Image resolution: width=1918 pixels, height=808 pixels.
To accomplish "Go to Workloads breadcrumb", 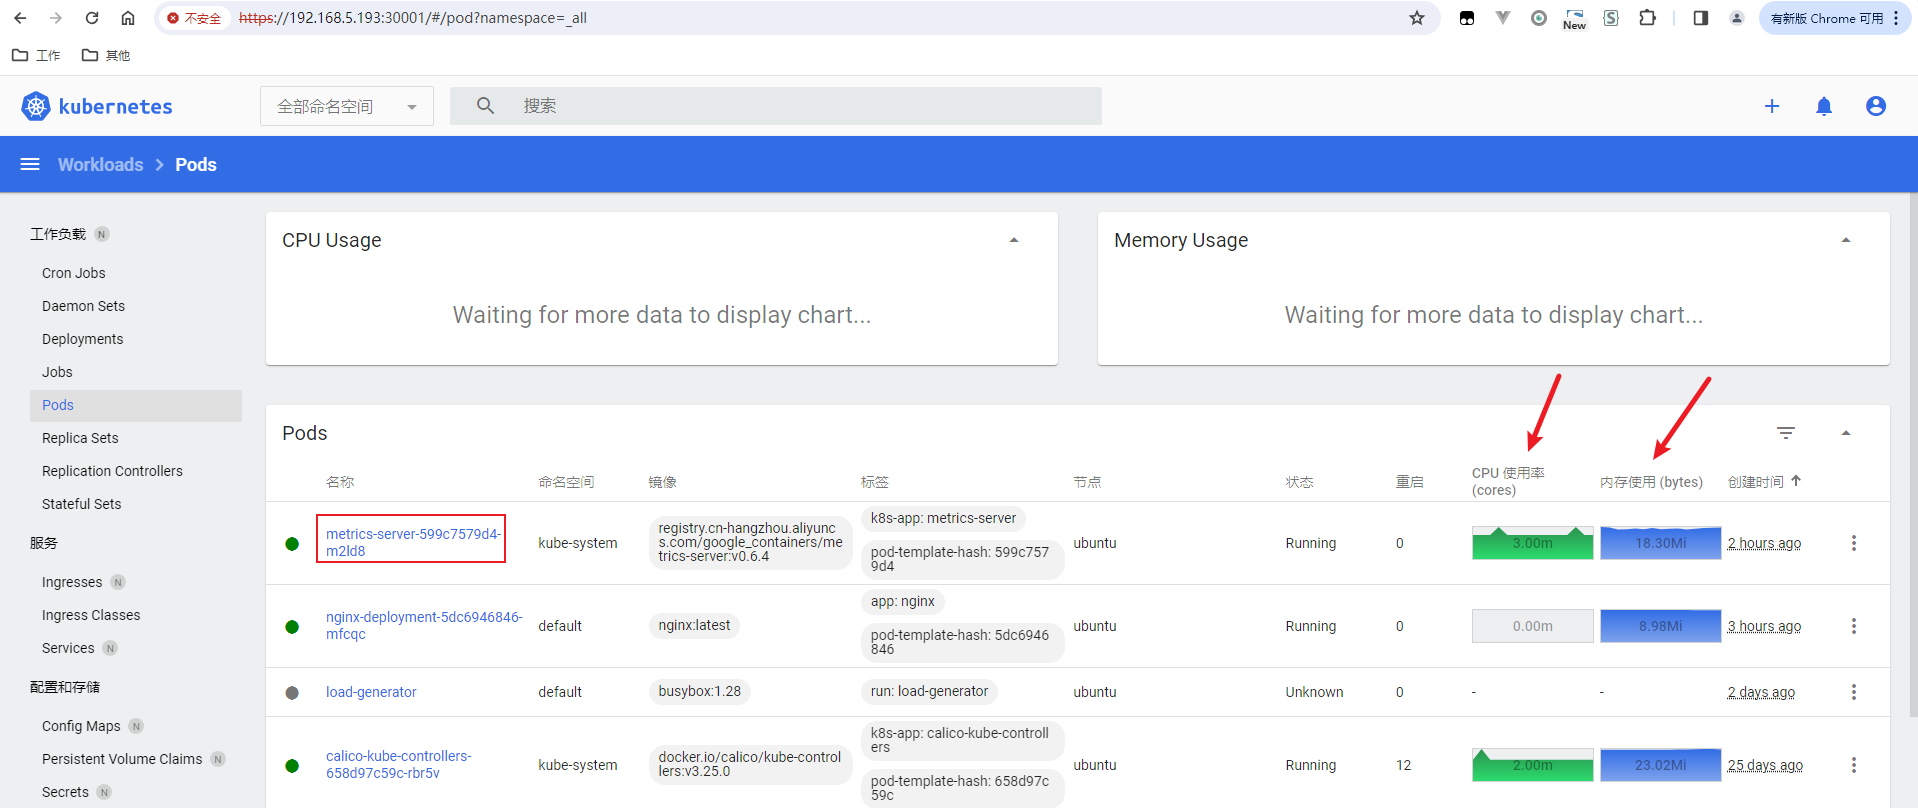I will tap(100, 164).
